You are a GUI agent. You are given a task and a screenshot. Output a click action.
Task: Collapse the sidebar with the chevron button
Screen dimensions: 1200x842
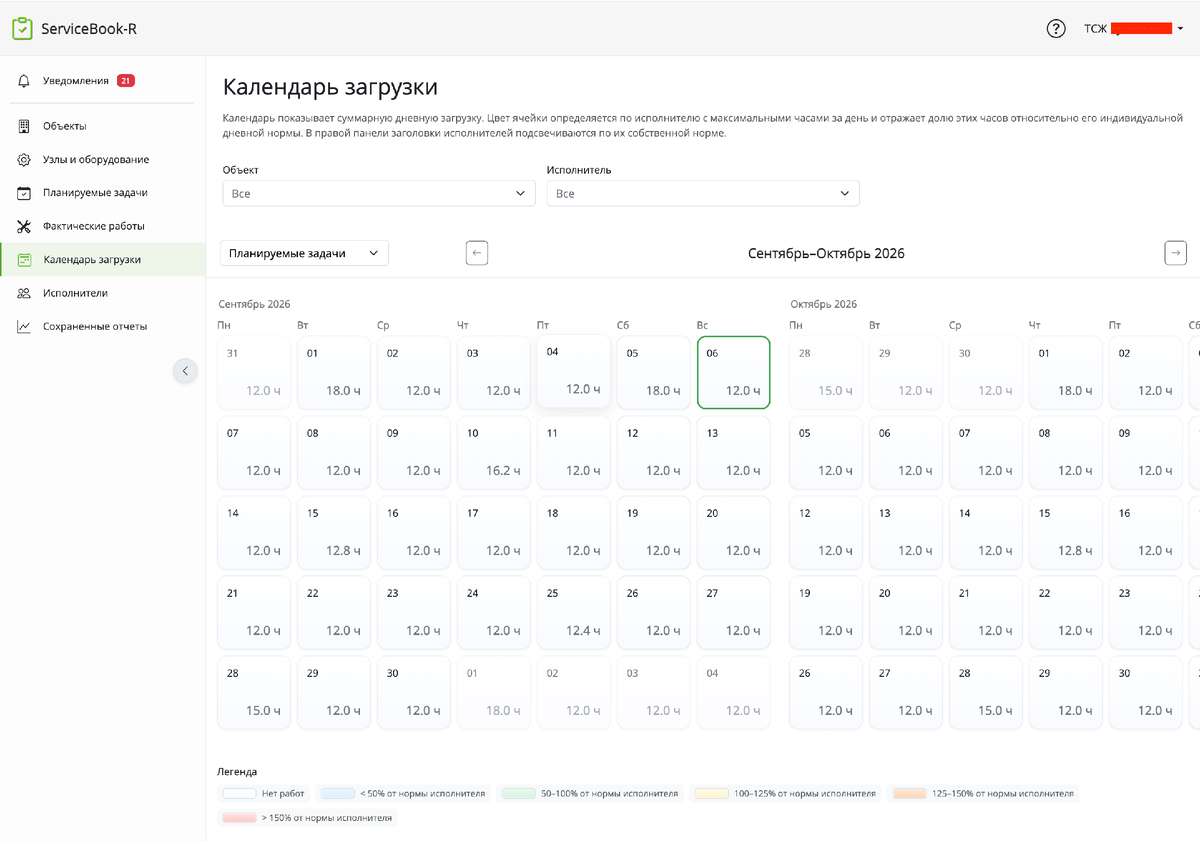click(185, 371)
